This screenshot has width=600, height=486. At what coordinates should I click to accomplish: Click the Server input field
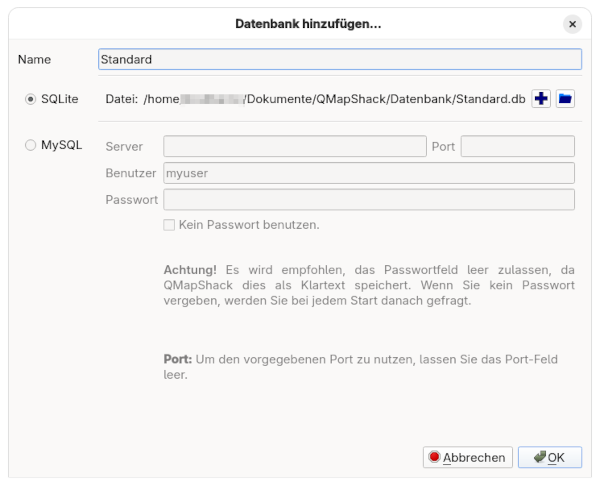[294, 147]
